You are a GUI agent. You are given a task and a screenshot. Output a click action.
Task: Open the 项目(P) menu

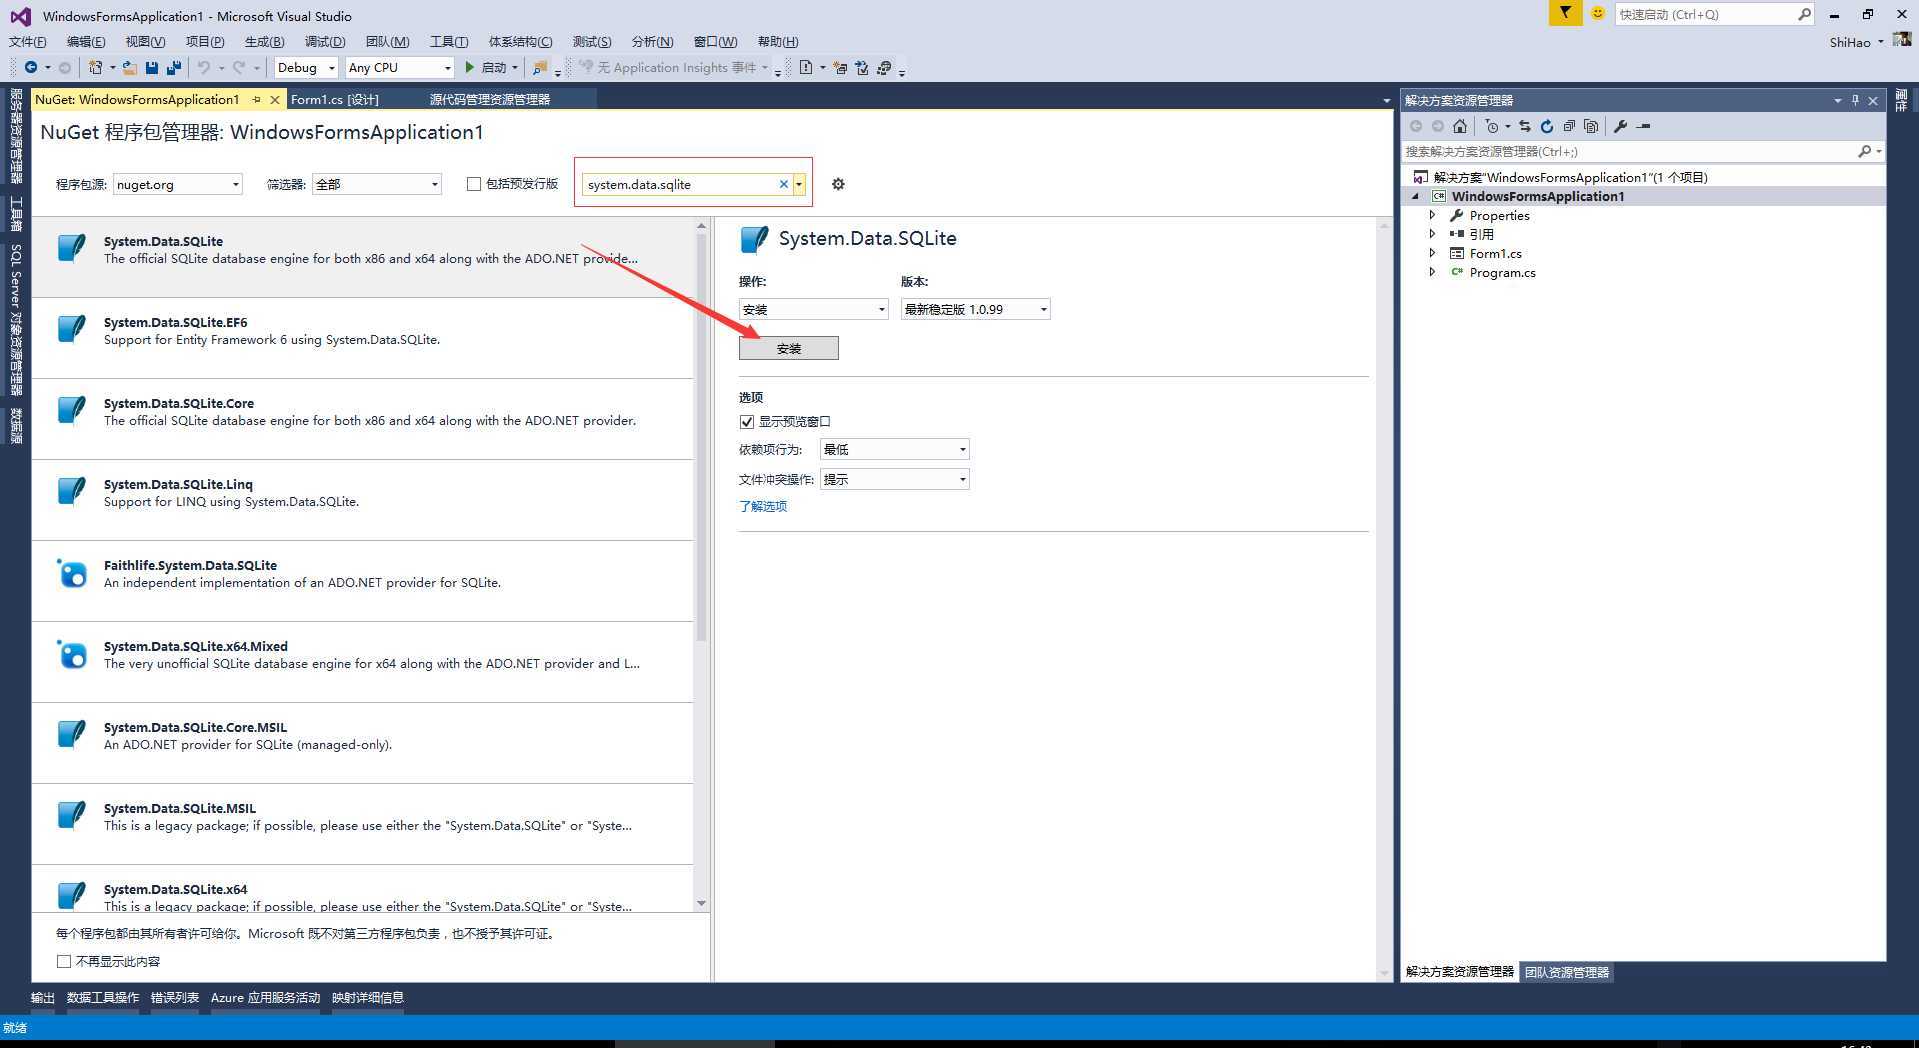205,41
